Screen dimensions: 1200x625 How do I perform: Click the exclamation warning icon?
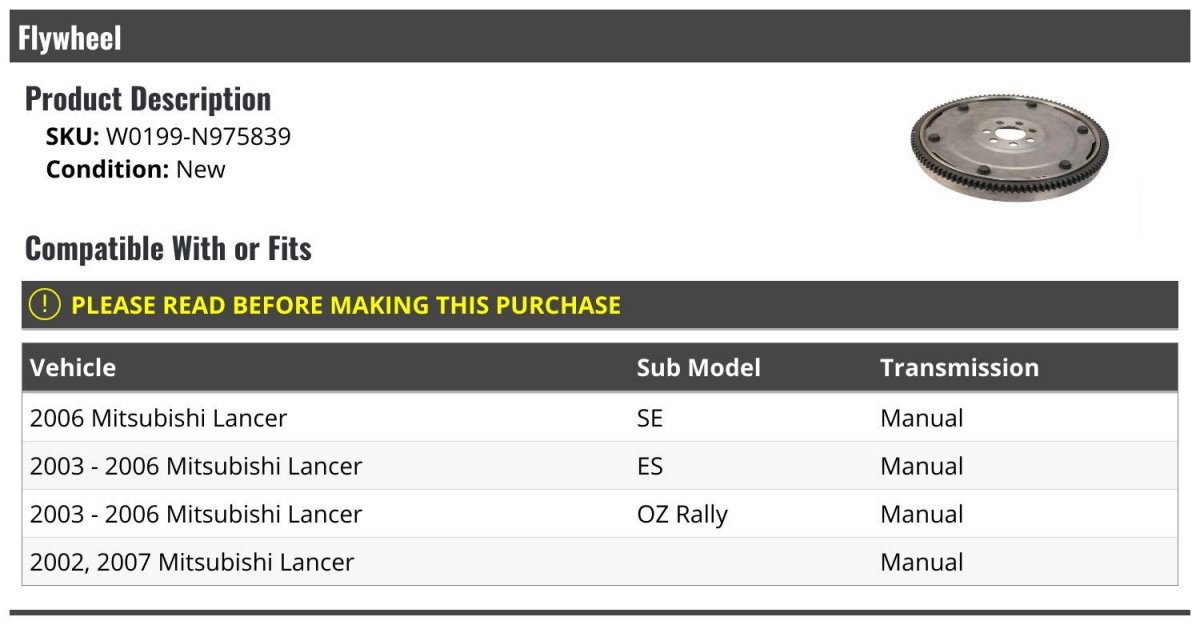tap(45, 305)
